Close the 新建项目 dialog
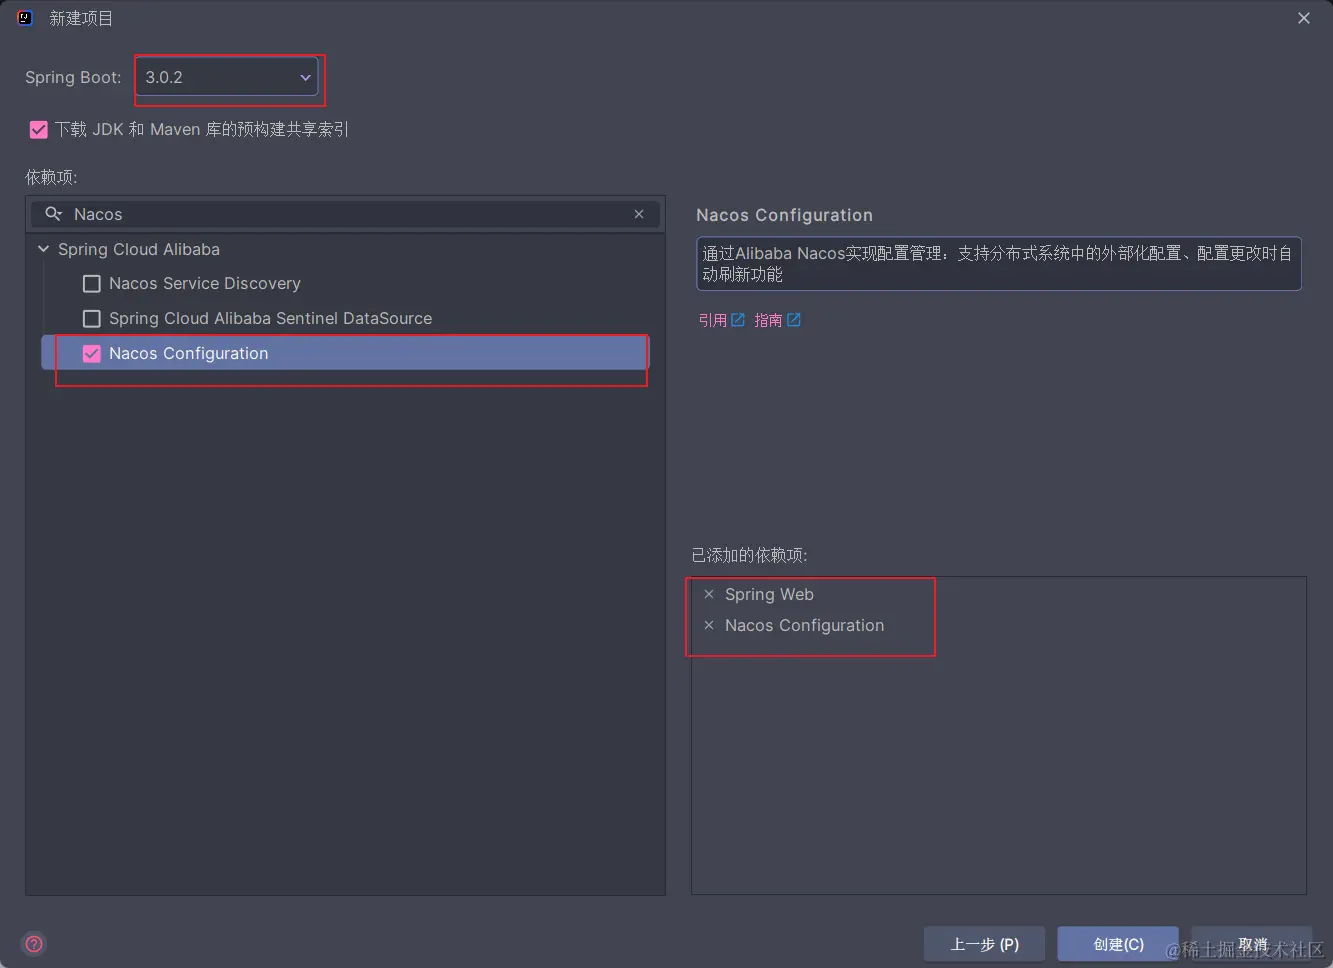 point(1304,18)
